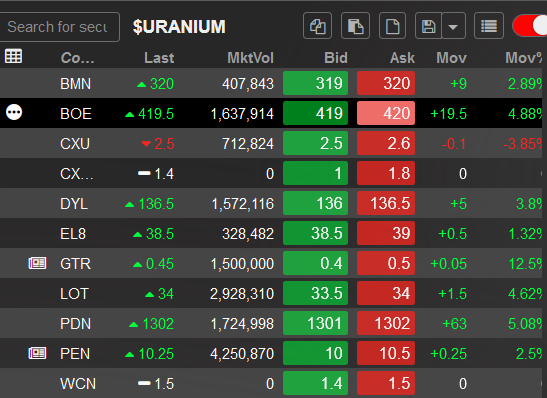Click PDN last price 1302
The height and width of the screenshot is (398, 547).
coord(158,324)
